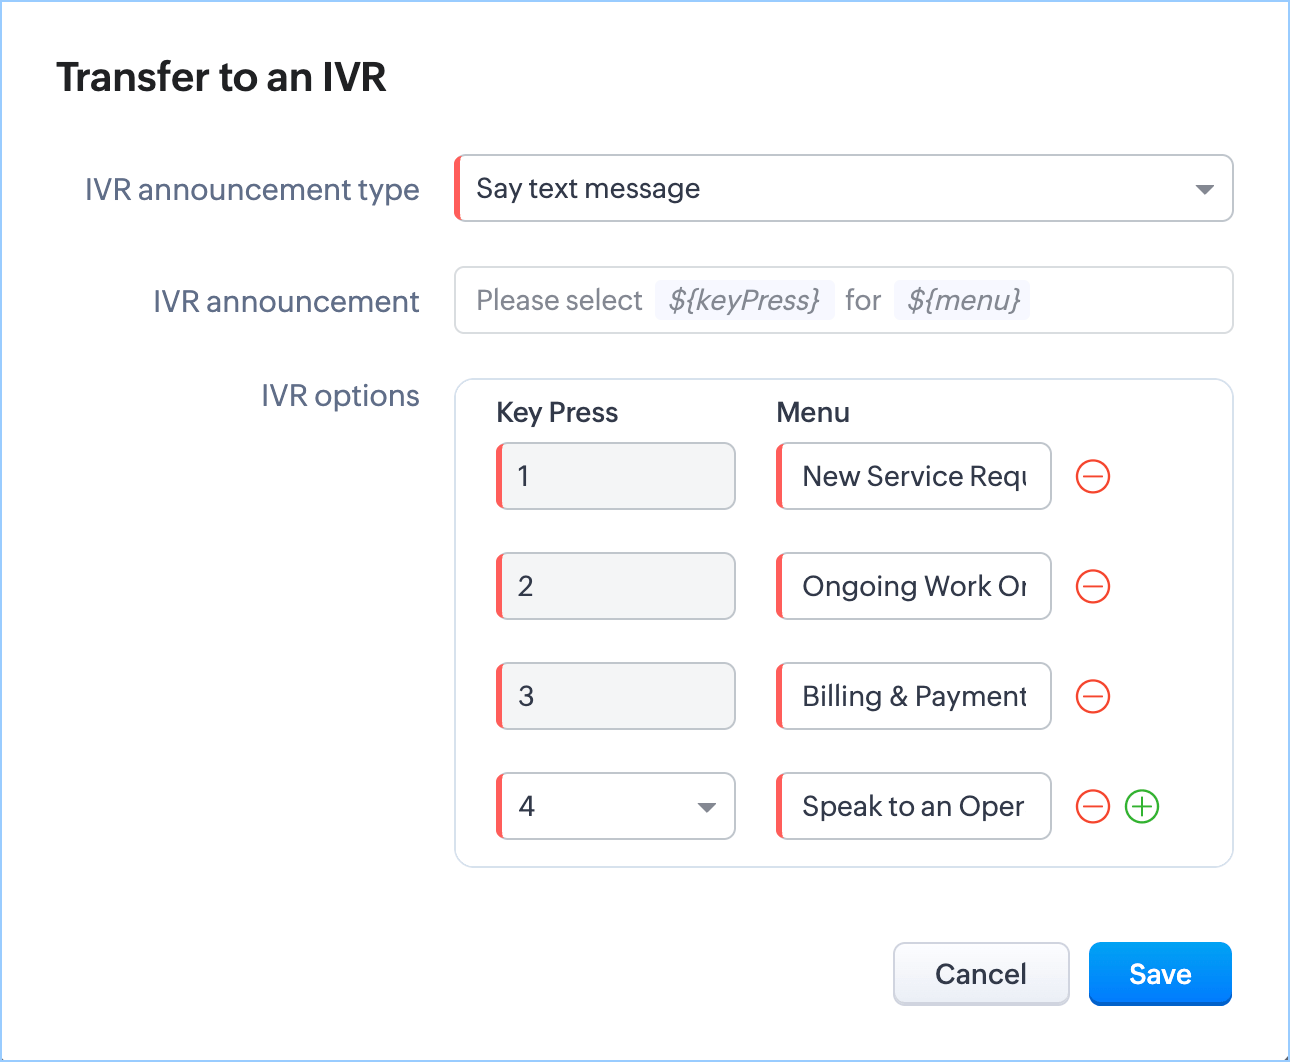This screenshot has width=1290, height=1062.
Task: Remove the Billing & Payment option row
Action: pos(1092,696)
